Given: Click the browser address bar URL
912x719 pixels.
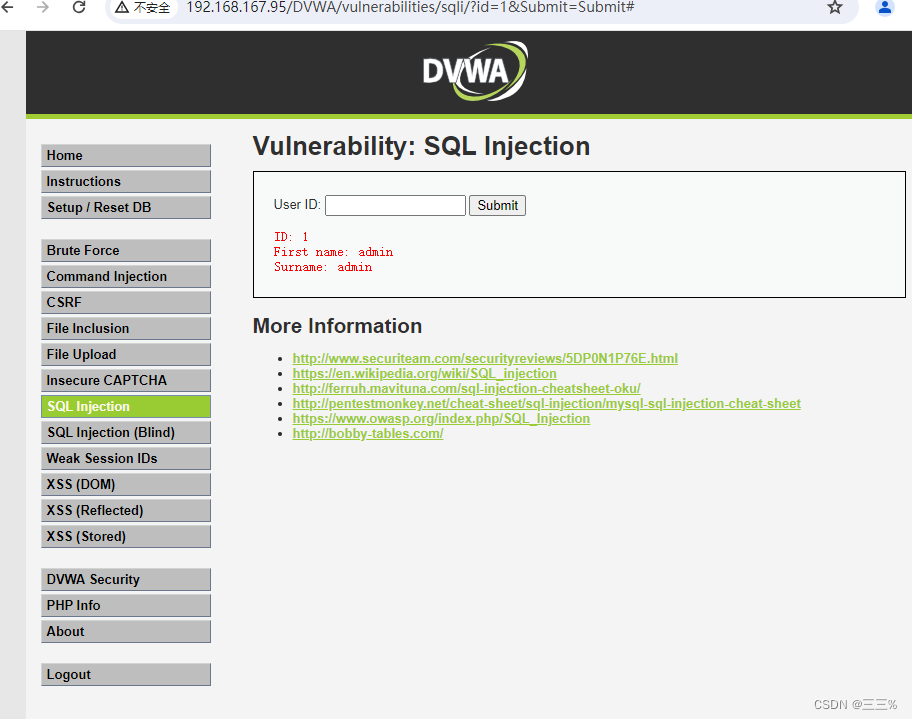Looking at the screenshot, I should click(x=410, y=8).
